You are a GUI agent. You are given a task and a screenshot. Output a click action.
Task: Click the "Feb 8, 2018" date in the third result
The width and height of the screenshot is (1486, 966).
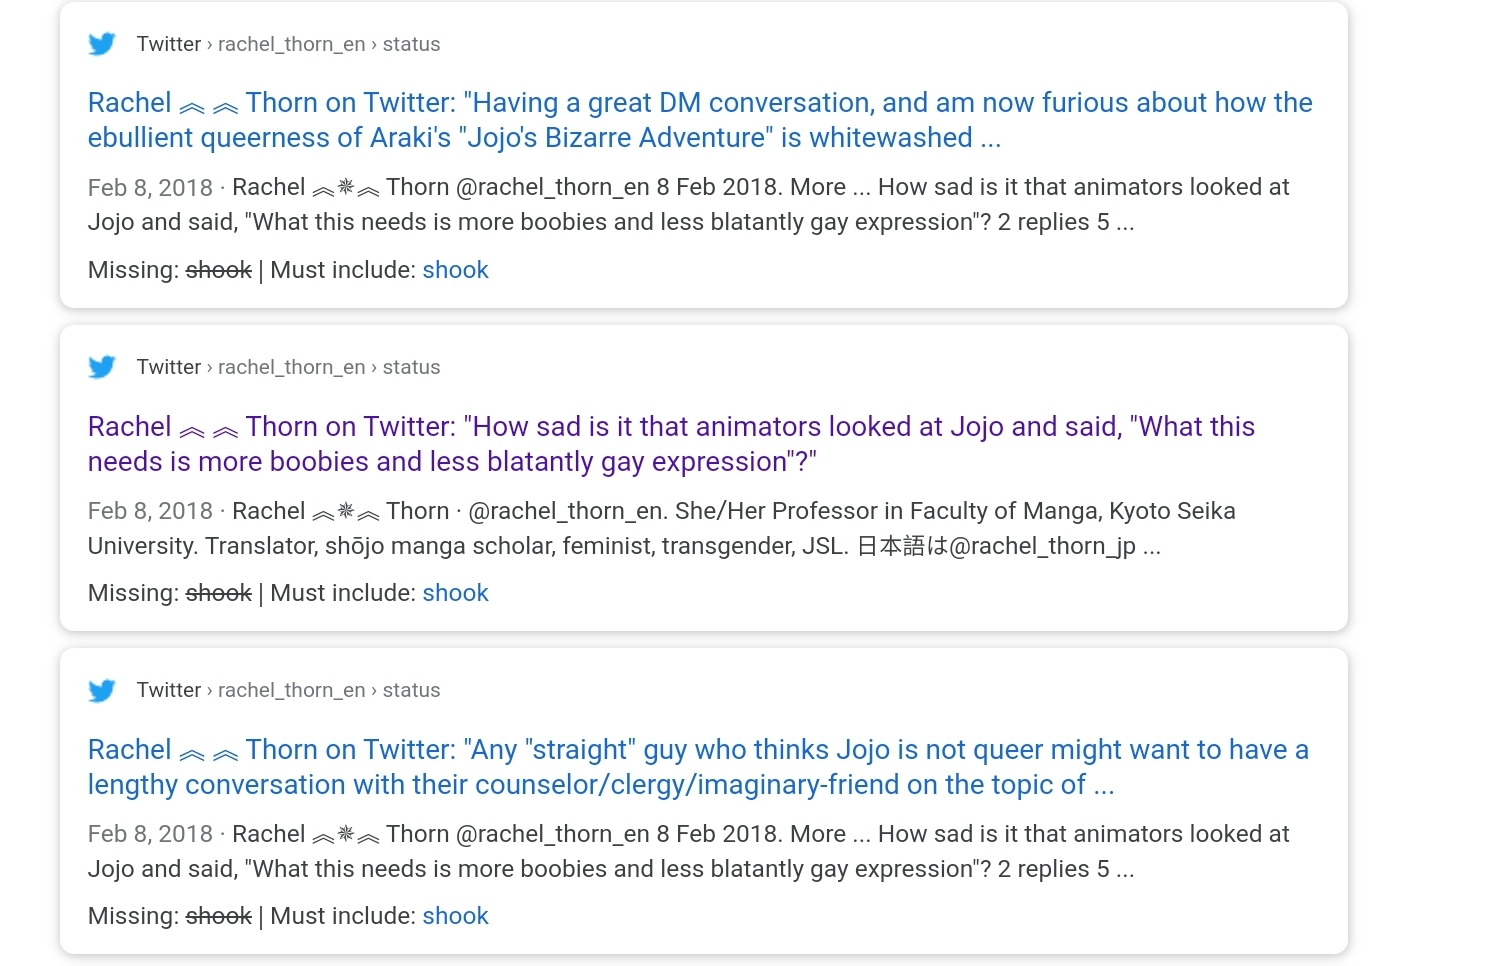pyautogui.click(x=150, y=834)
